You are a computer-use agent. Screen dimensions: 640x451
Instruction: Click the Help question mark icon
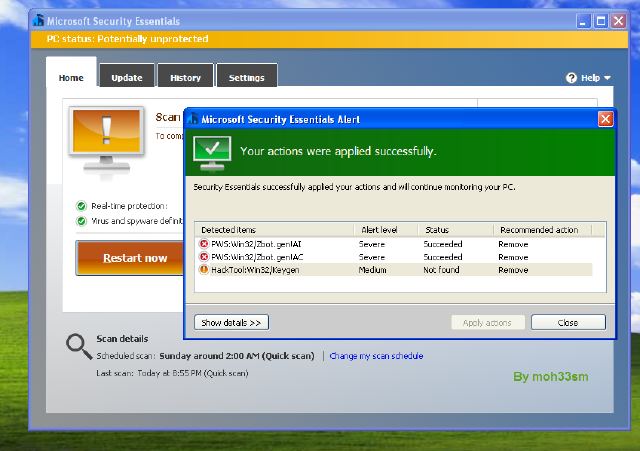571,78
